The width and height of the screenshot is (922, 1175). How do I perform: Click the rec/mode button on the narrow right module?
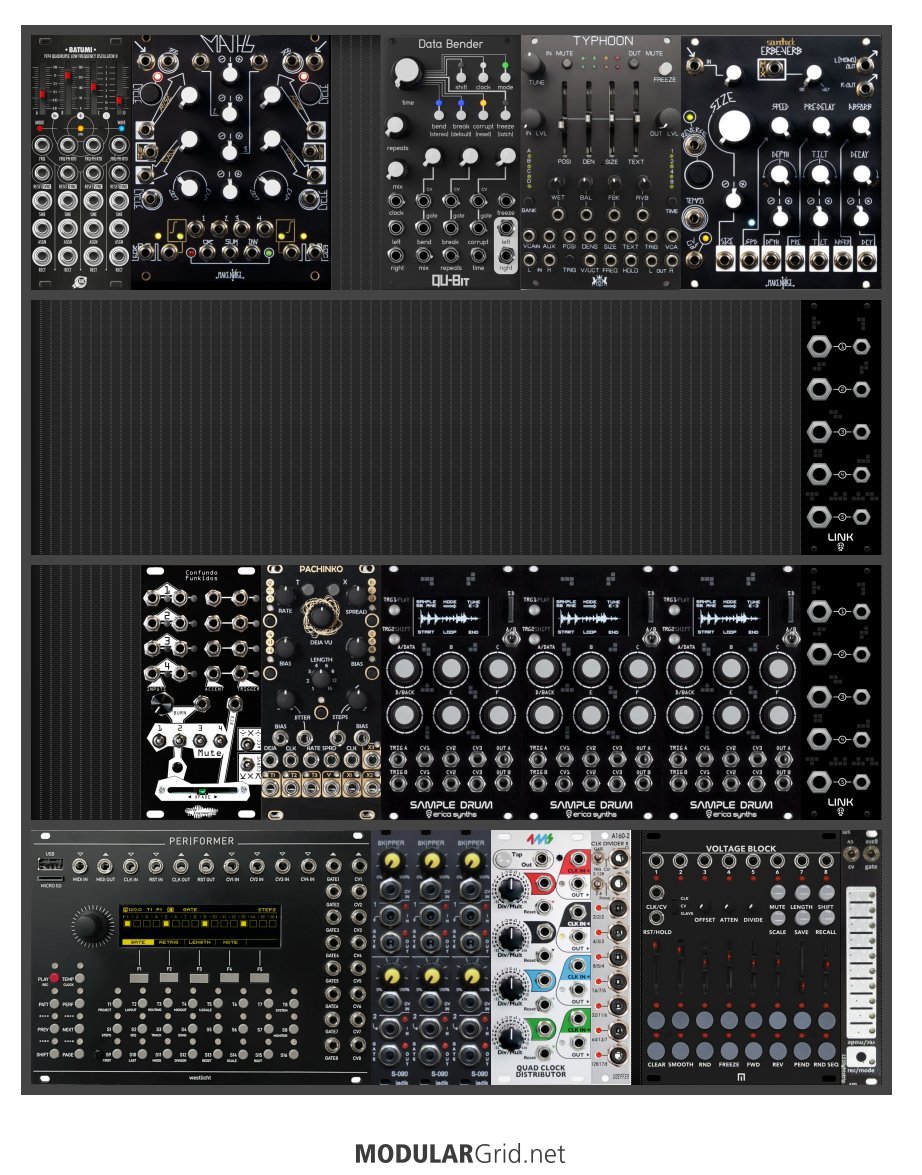[x=860, y=1057]
